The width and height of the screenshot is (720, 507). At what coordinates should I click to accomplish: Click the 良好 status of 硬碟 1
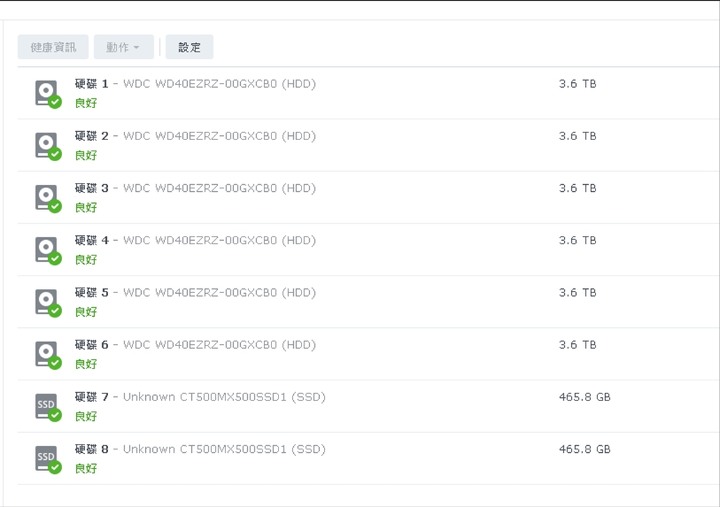(x=86, y=103)
